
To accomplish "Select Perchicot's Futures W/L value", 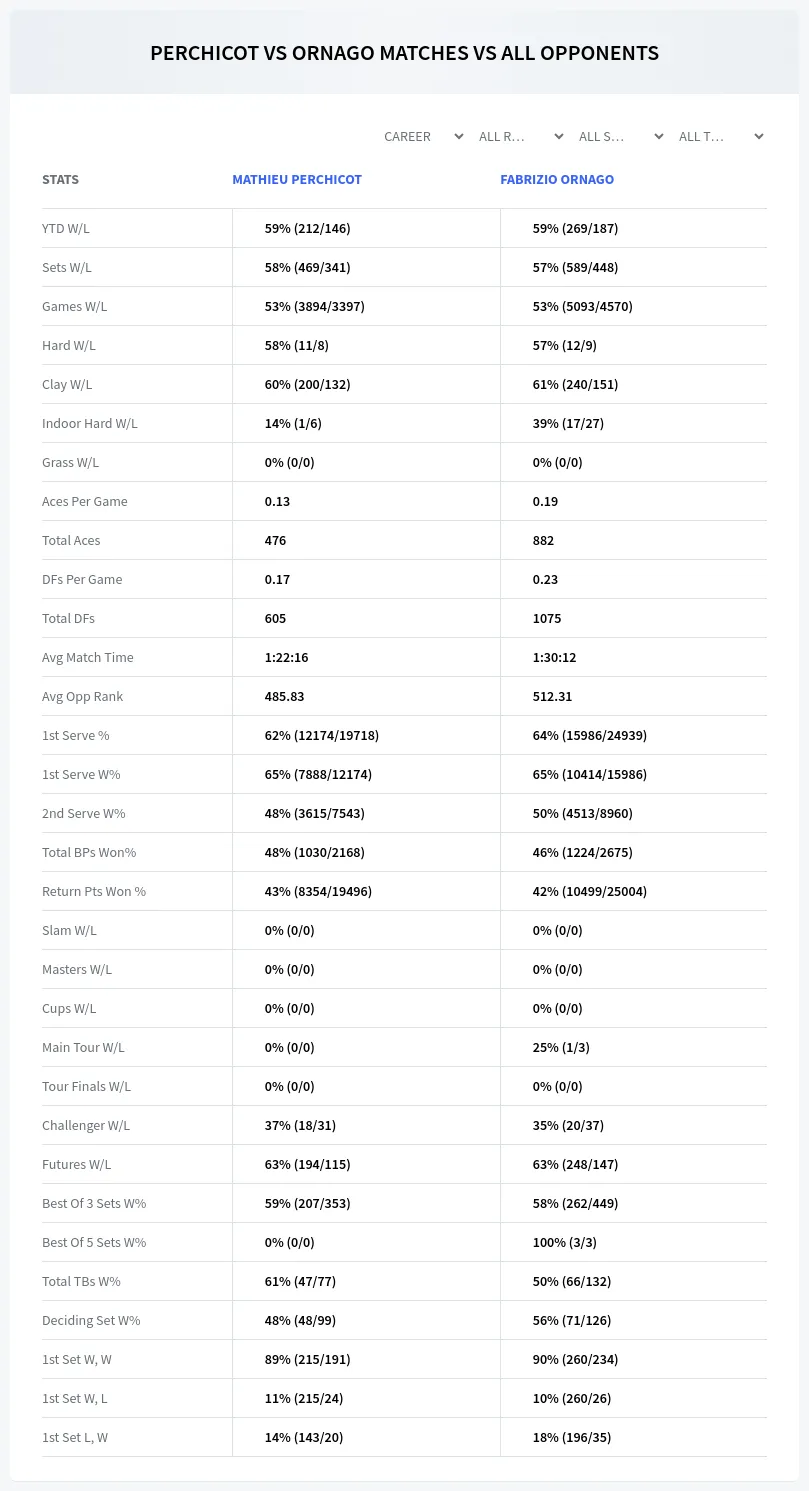I will tap(307, 1164).
